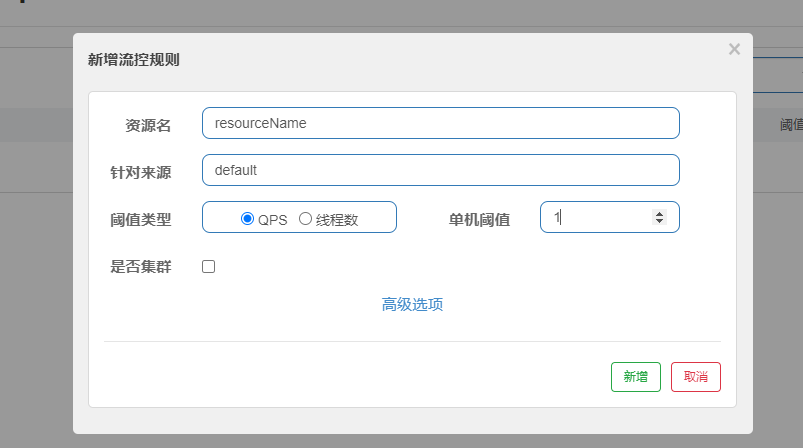
Task: Expand the 高级选项 section
Action: pos(412,304)
